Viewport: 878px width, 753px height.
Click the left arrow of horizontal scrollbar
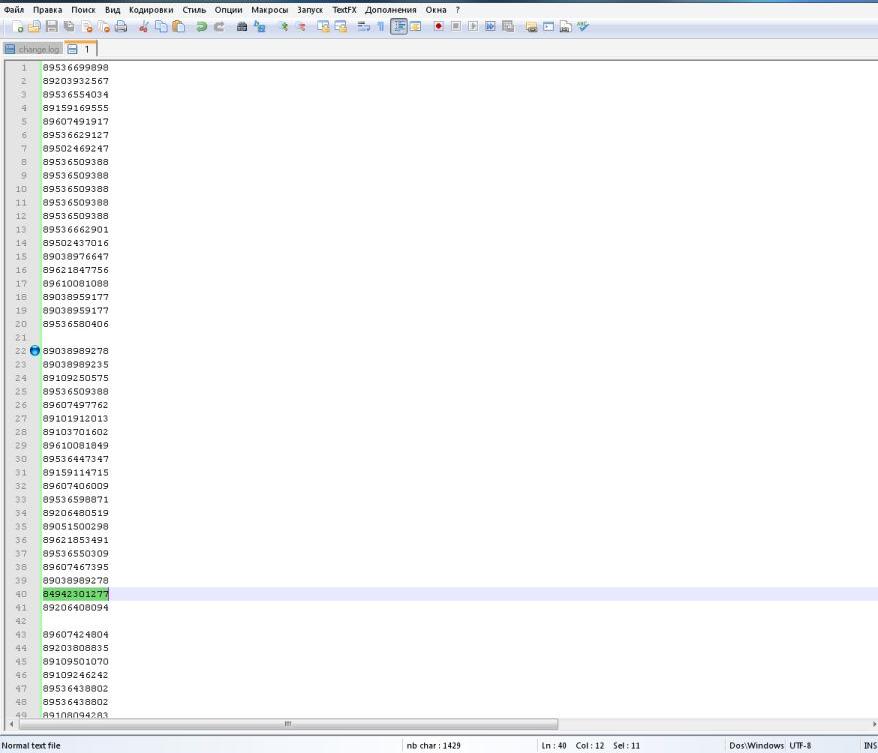(x=11, y=724)
